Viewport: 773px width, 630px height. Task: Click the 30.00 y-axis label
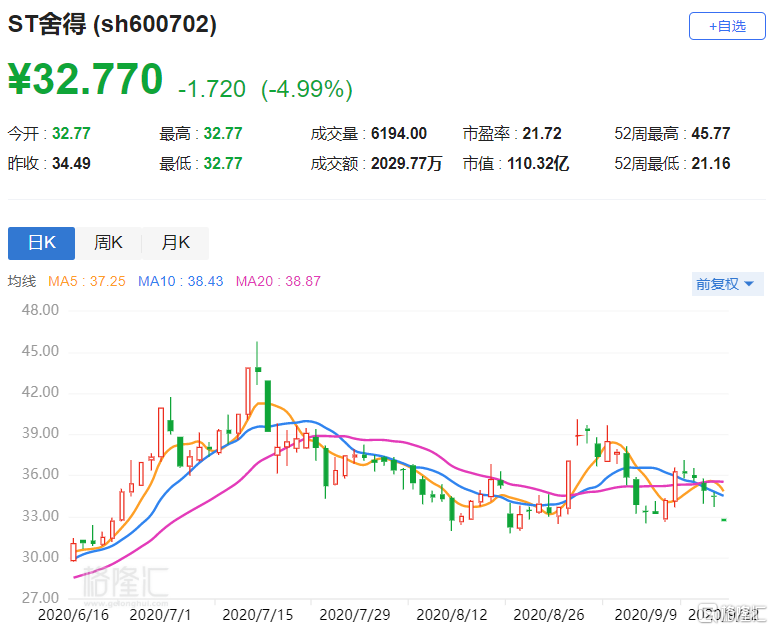pos(40,557)
